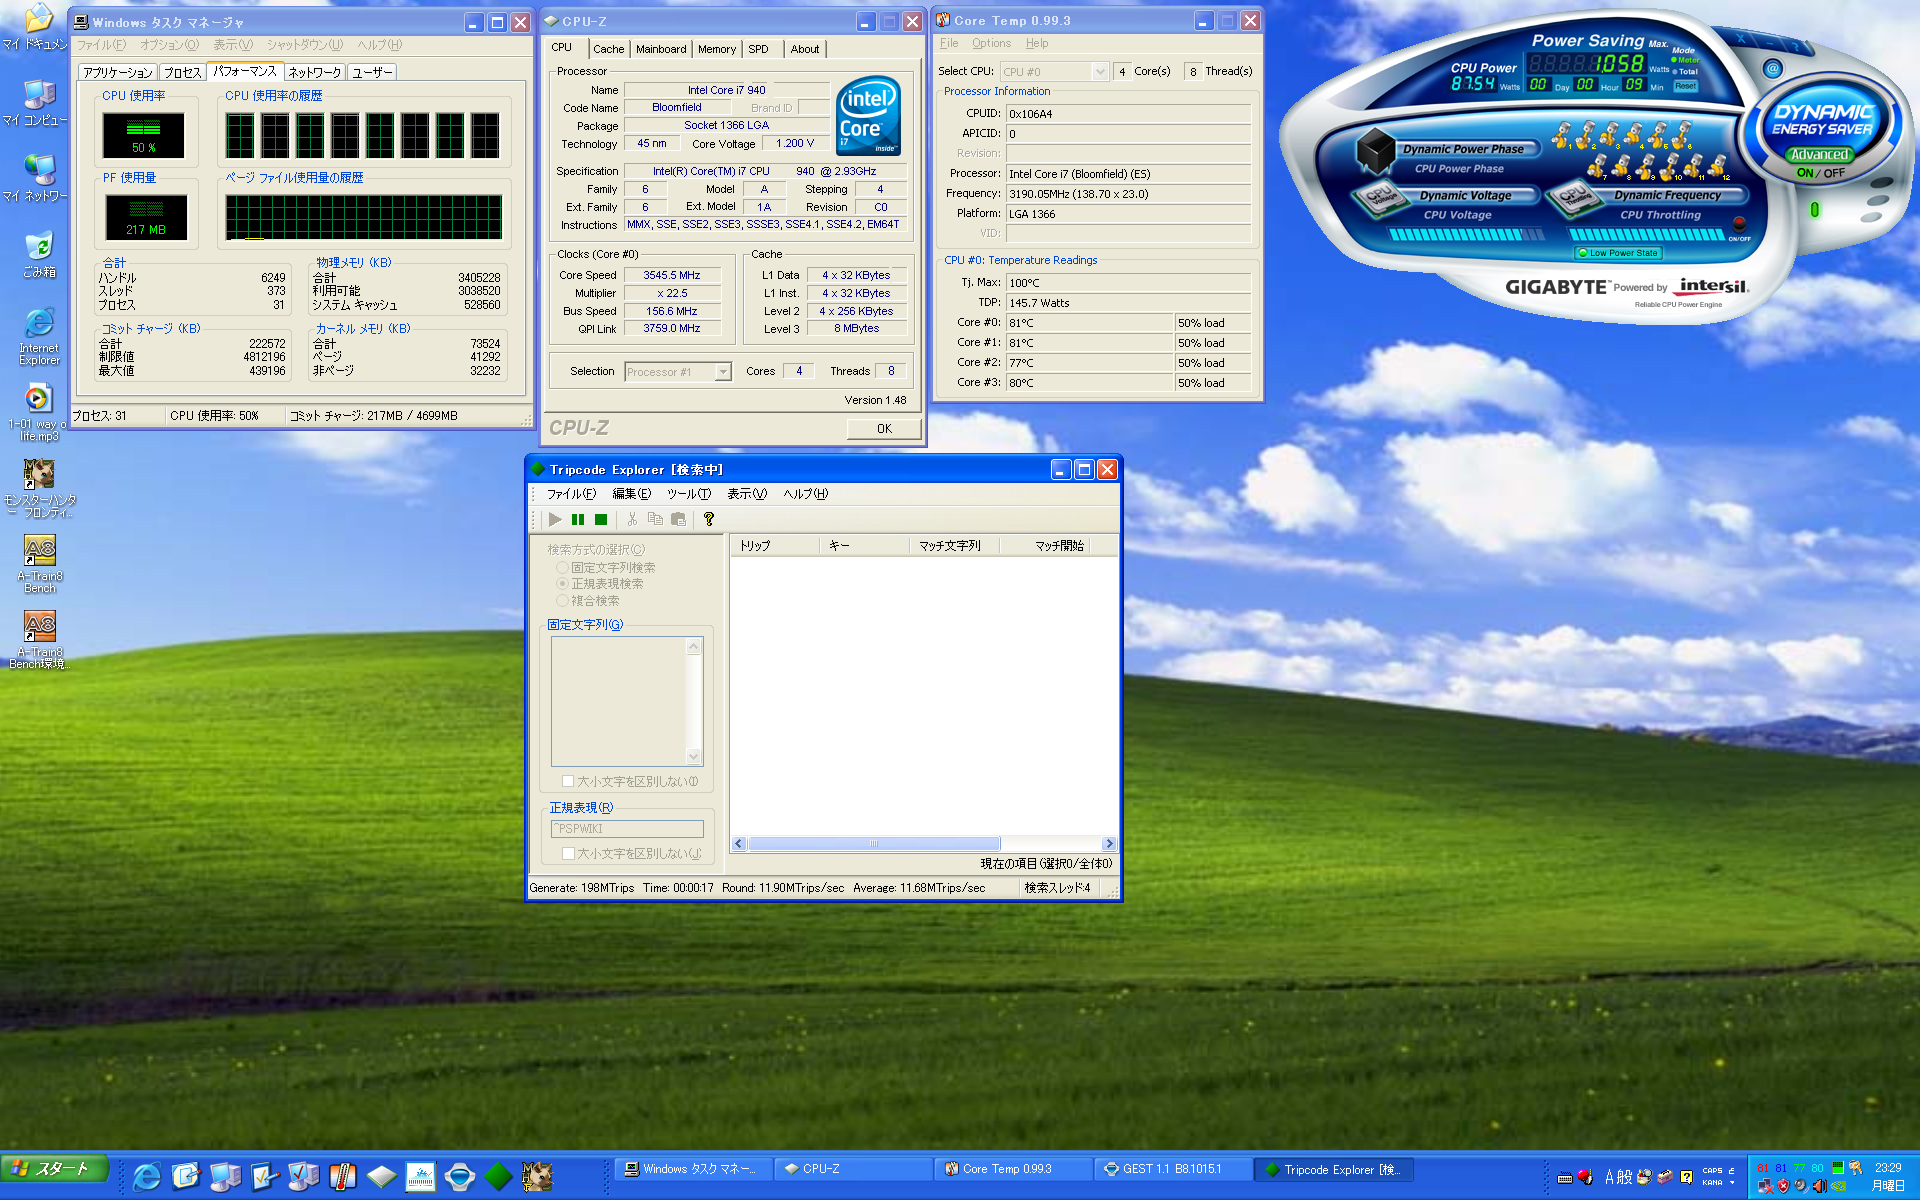Viewport: 1920px width, 1200px height.
Task: Switch to the Memory tab in CPU-Z
Action: (x=716, y=49)
